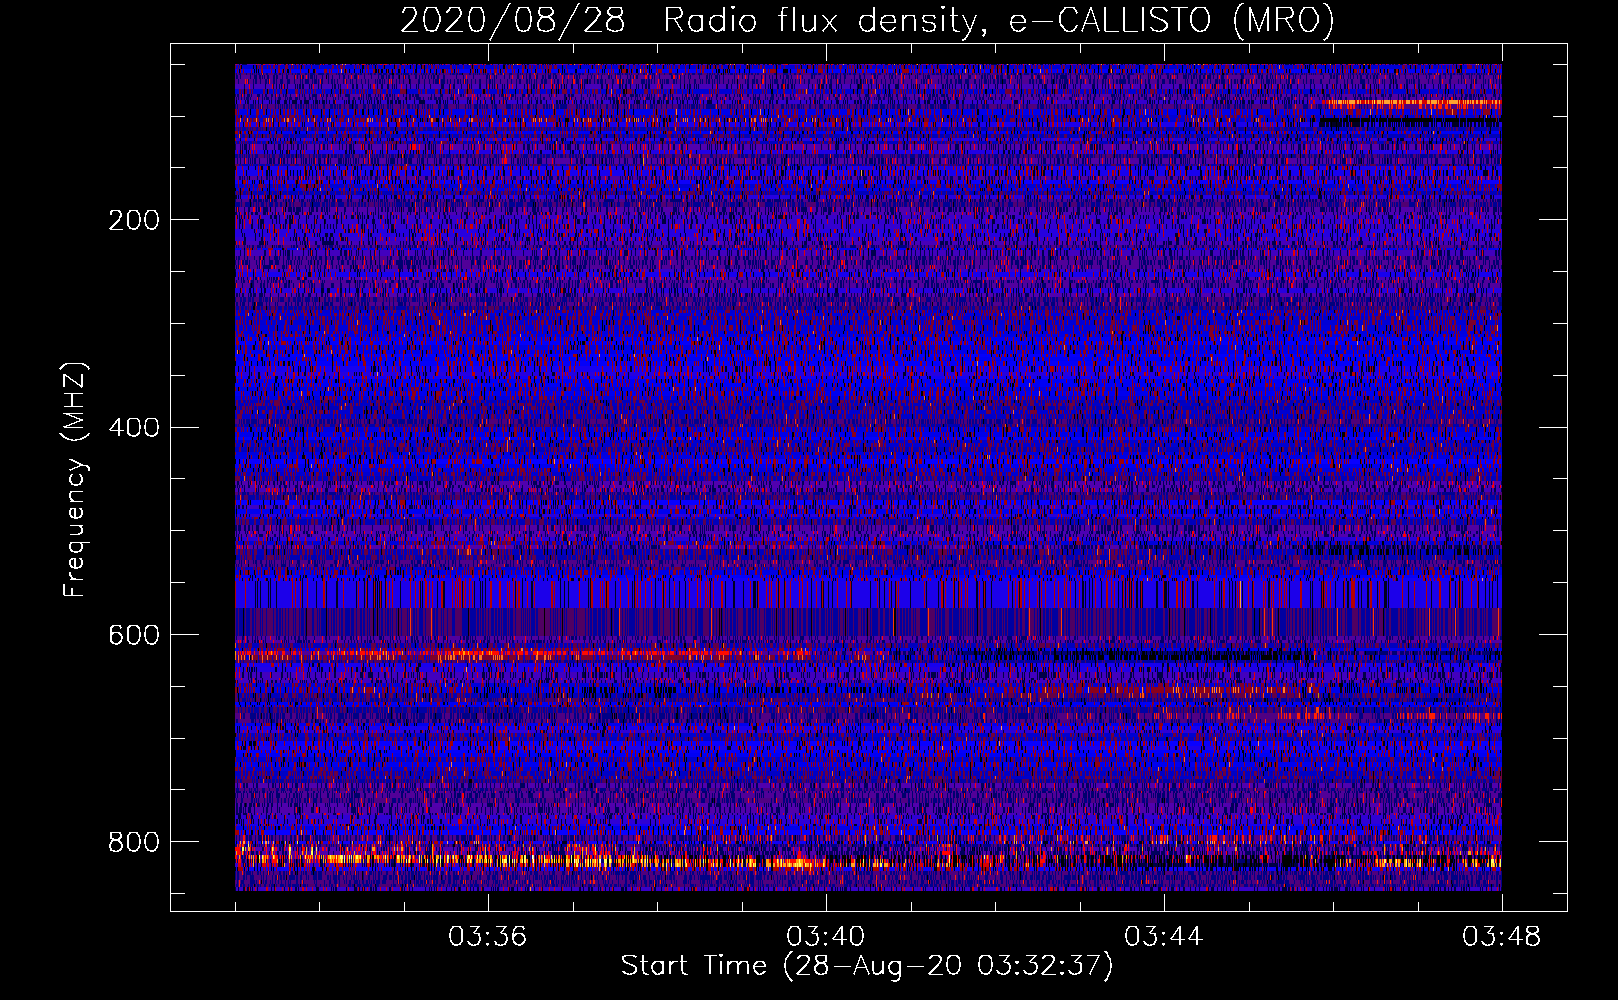1618x1000 pixels.
Task: Click the orange band at the top right of the spectrogram
Action: 1411,102
